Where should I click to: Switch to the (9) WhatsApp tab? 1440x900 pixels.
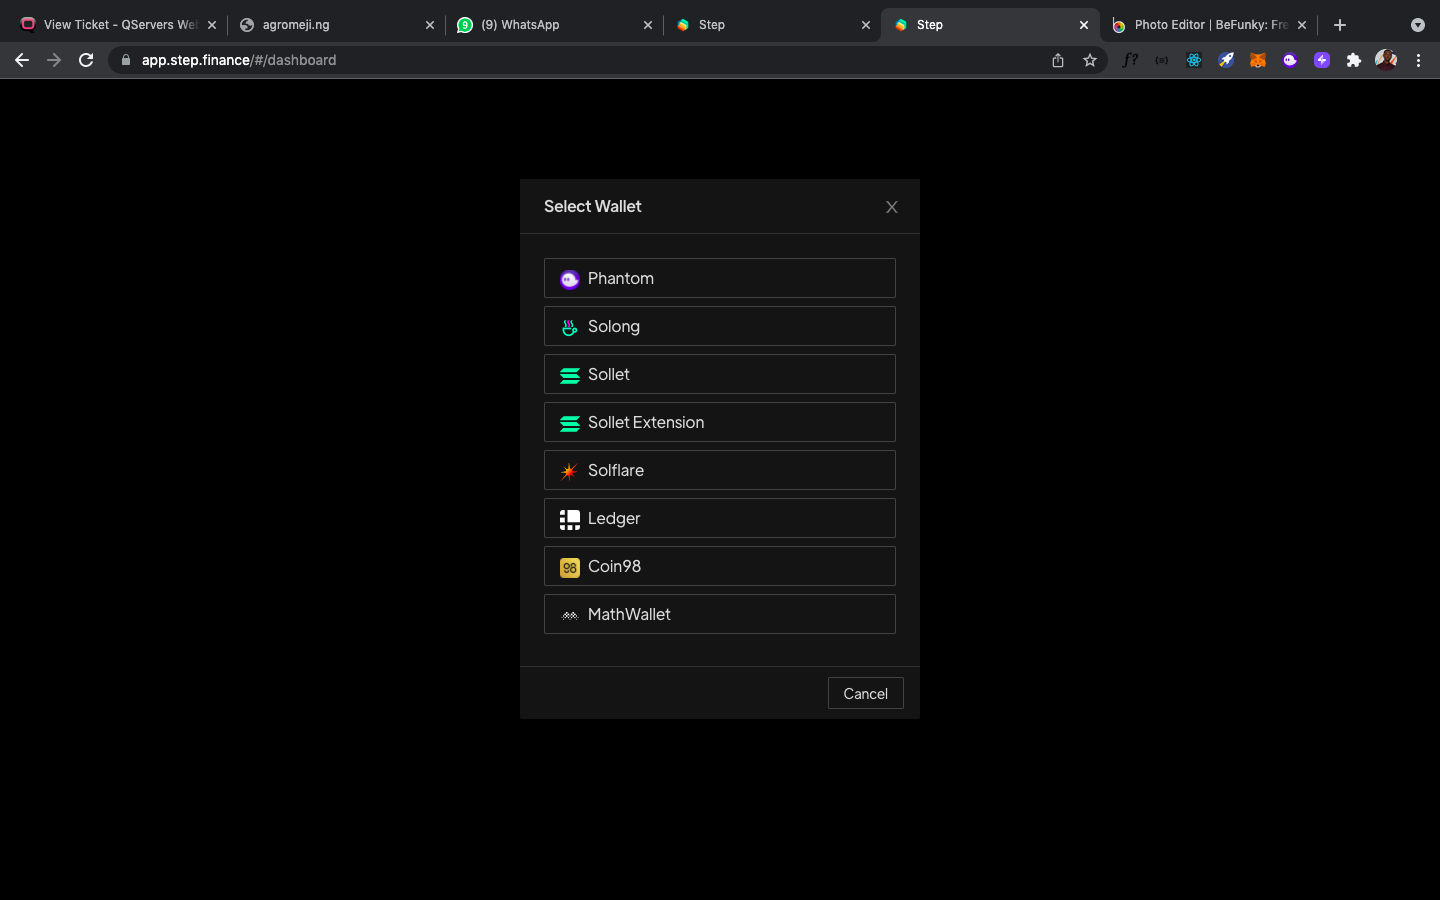[554, 25]
